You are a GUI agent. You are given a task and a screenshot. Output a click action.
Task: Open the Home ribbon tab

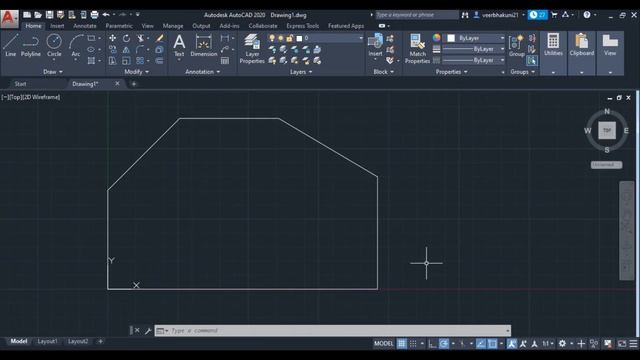33,26
